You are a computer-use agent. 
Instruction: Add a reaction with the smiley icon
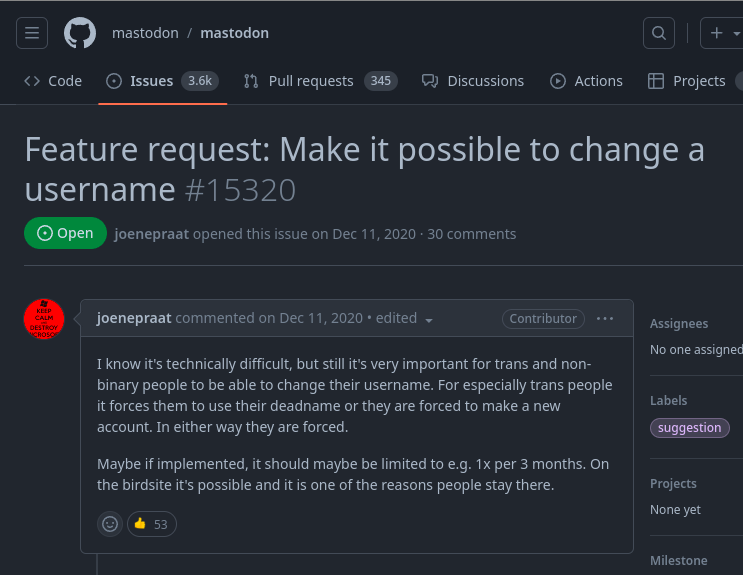[x=110, y=523]
